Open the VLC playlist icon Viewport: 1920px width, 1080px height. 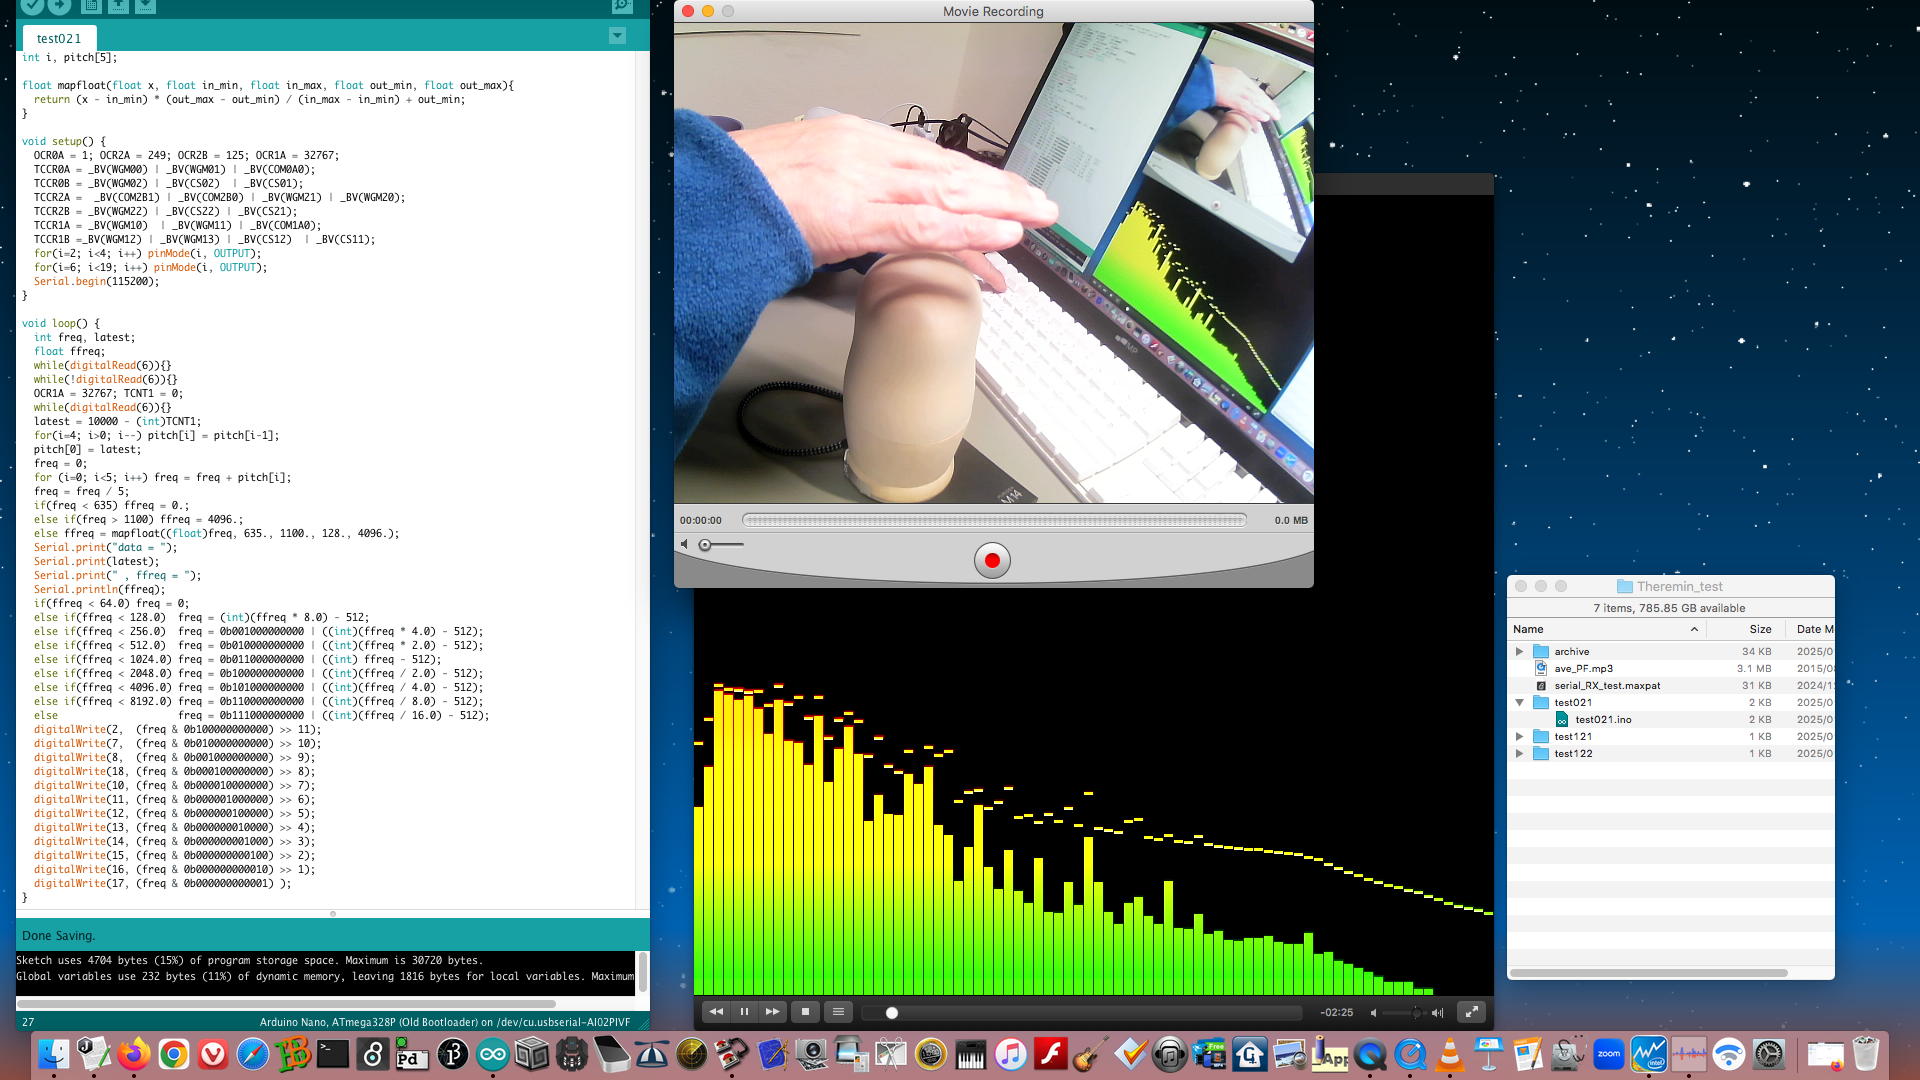pyautogui.click(x=838, y=1012)
